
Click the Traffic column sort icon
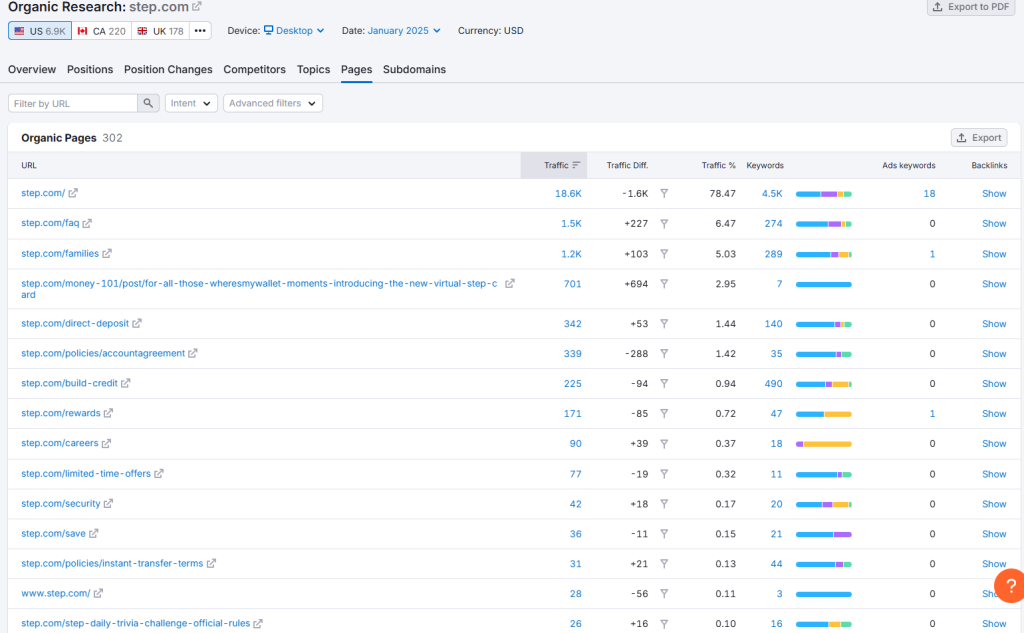coord(576,165)
